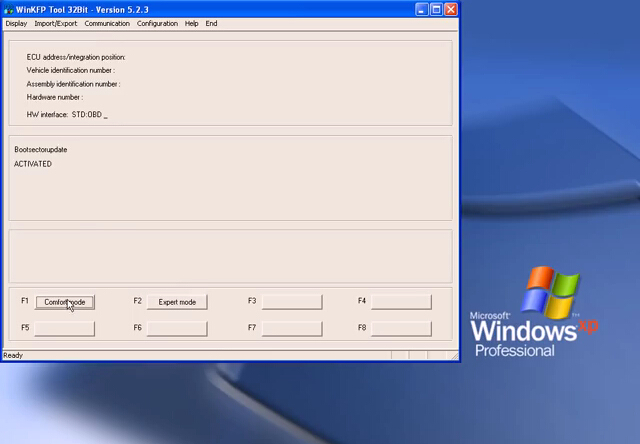The image size is (640, 444).
Task: Click 'Assembly identification number :' label
Action: point(73,84)
